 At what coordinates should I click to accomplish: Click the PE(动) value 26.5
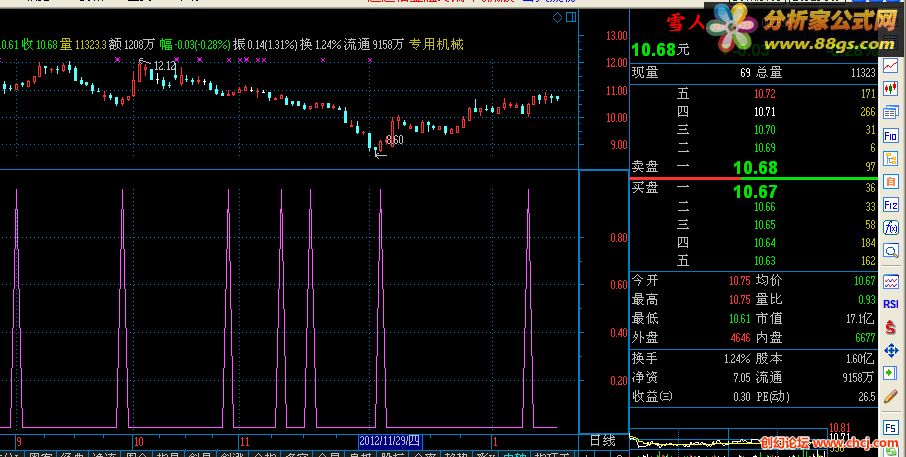pyautogui.click(x=867, y=397)
